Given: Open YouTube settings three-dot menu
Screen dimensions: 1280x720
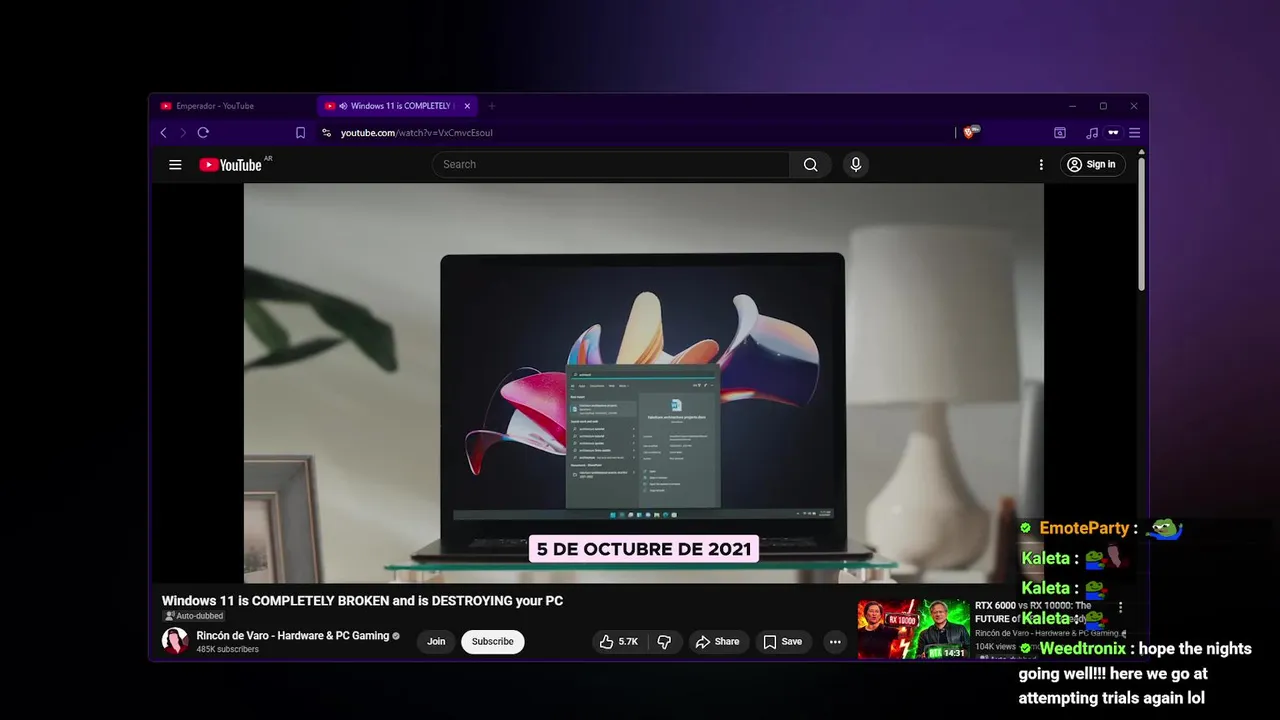Looking at the screenshot, I should tap(1041, 165).
